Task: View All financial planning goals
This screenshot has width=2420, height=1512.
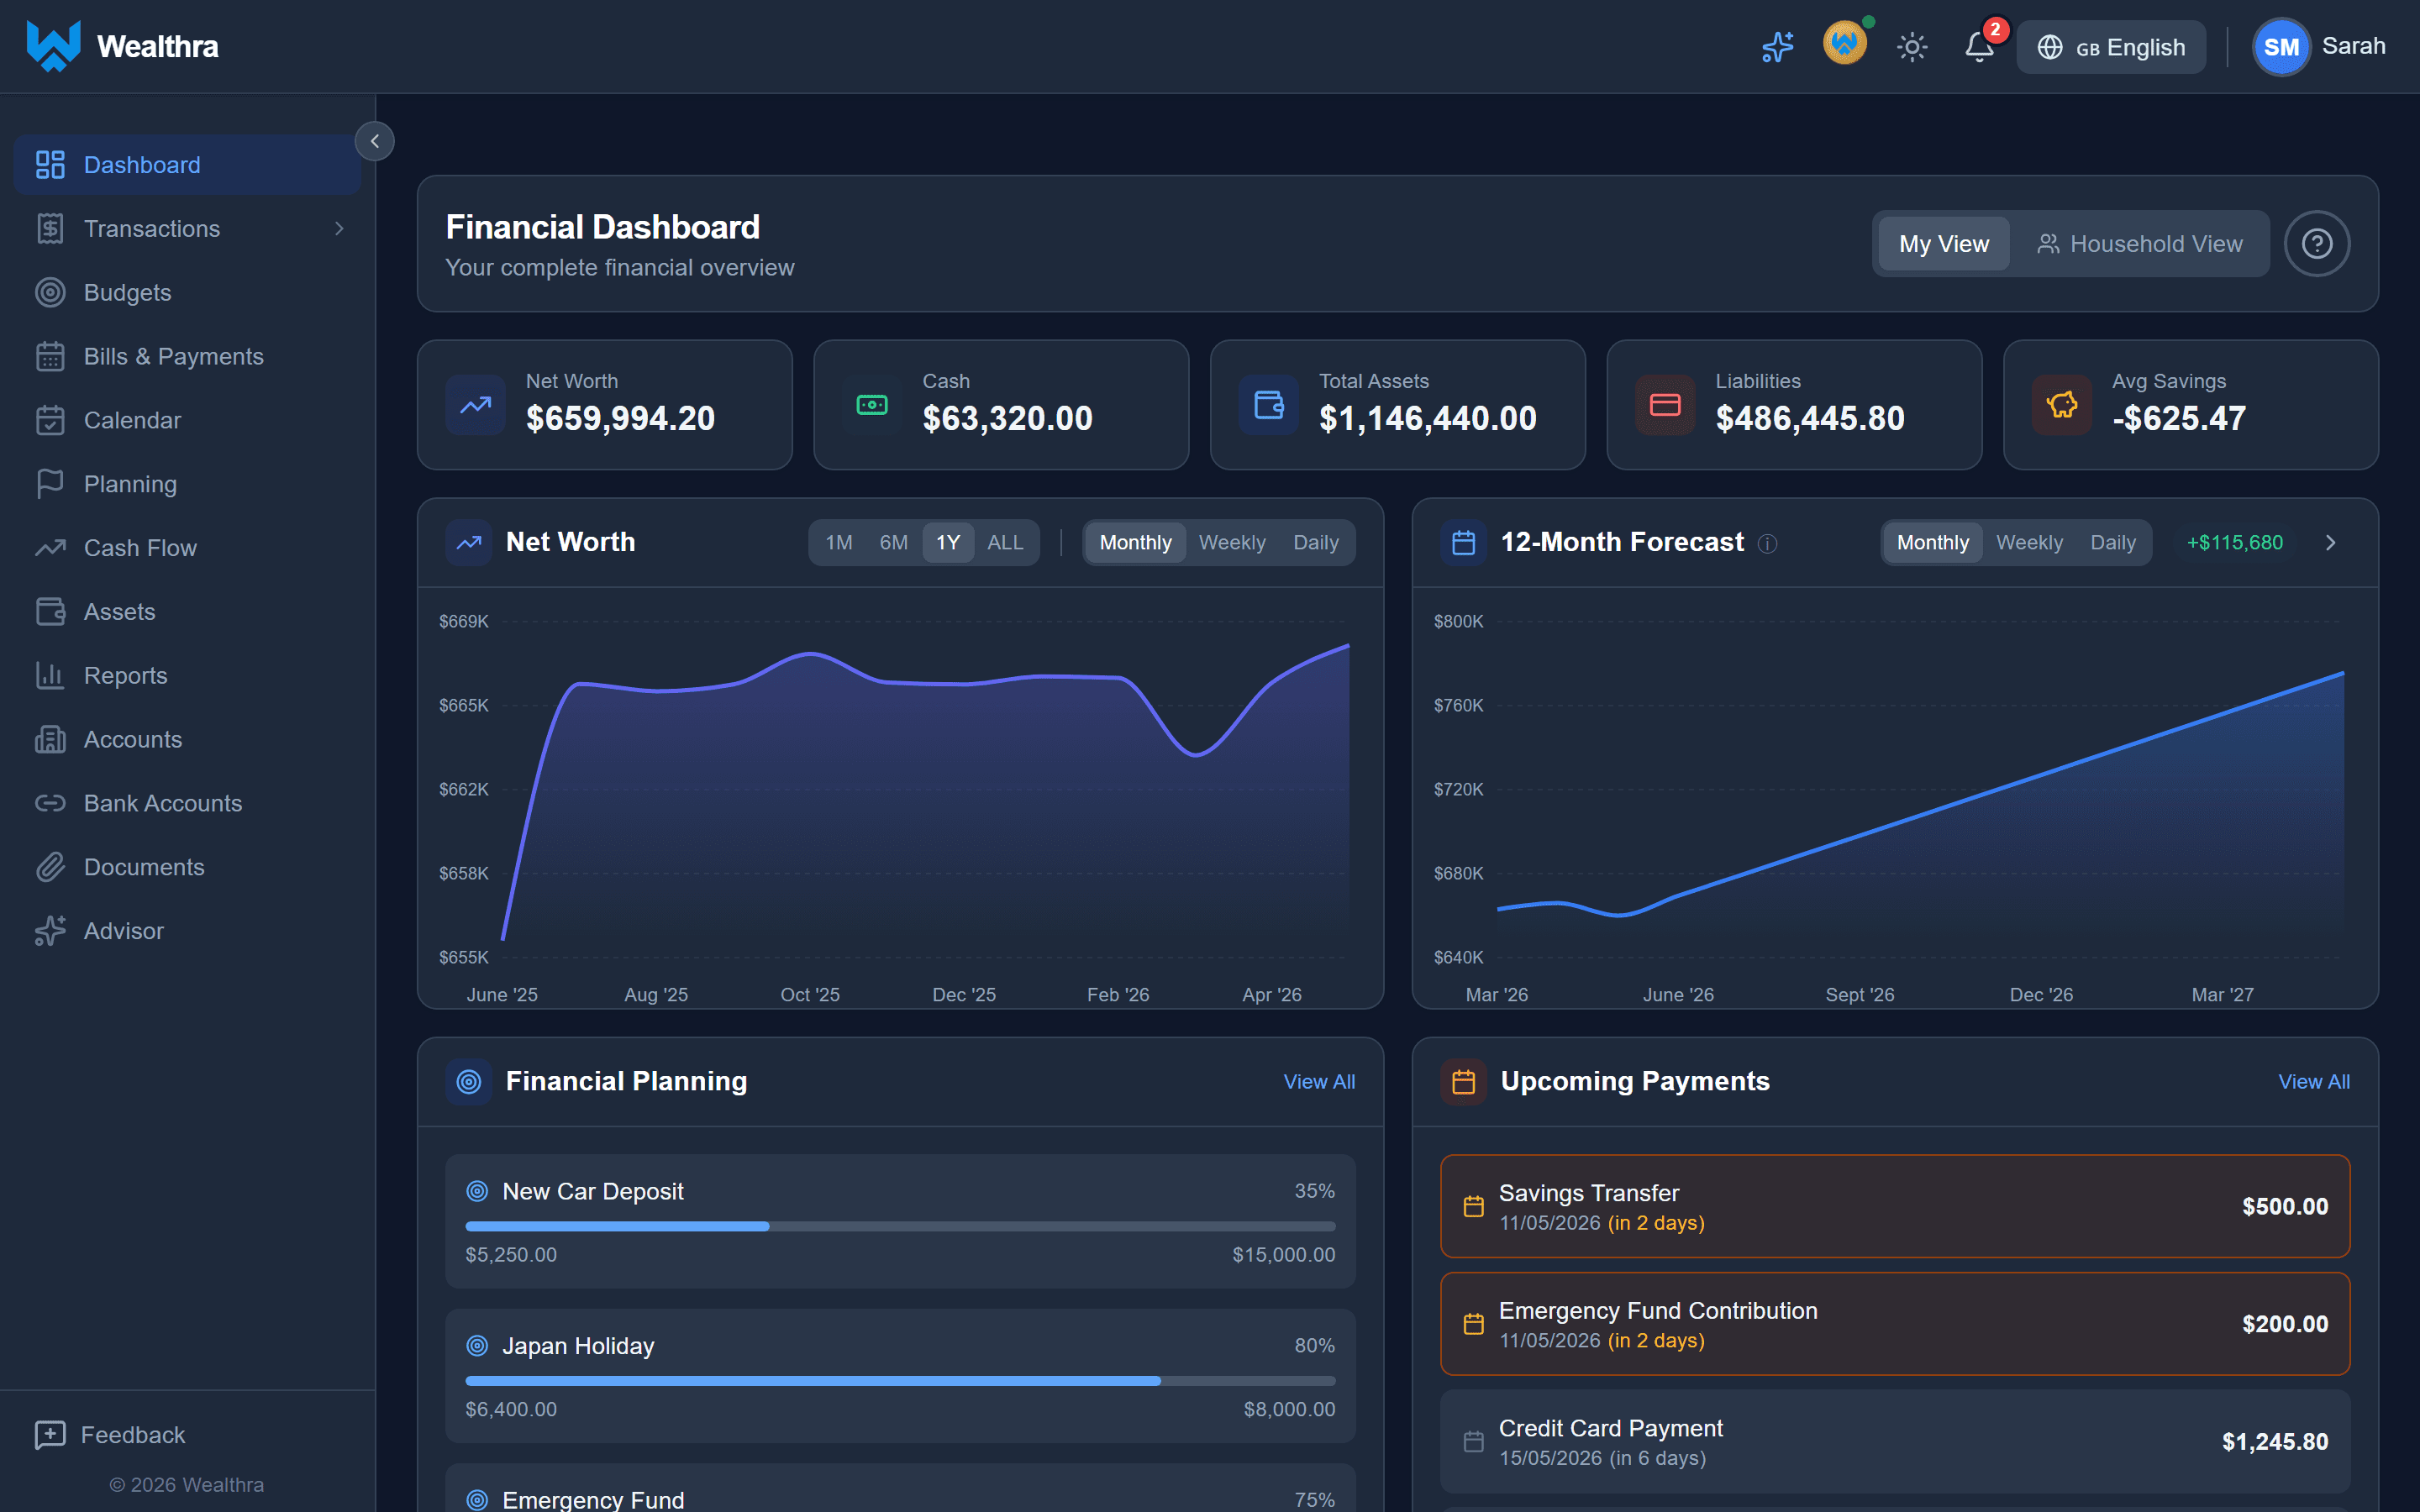Action: click(x=1318, y=1082)
